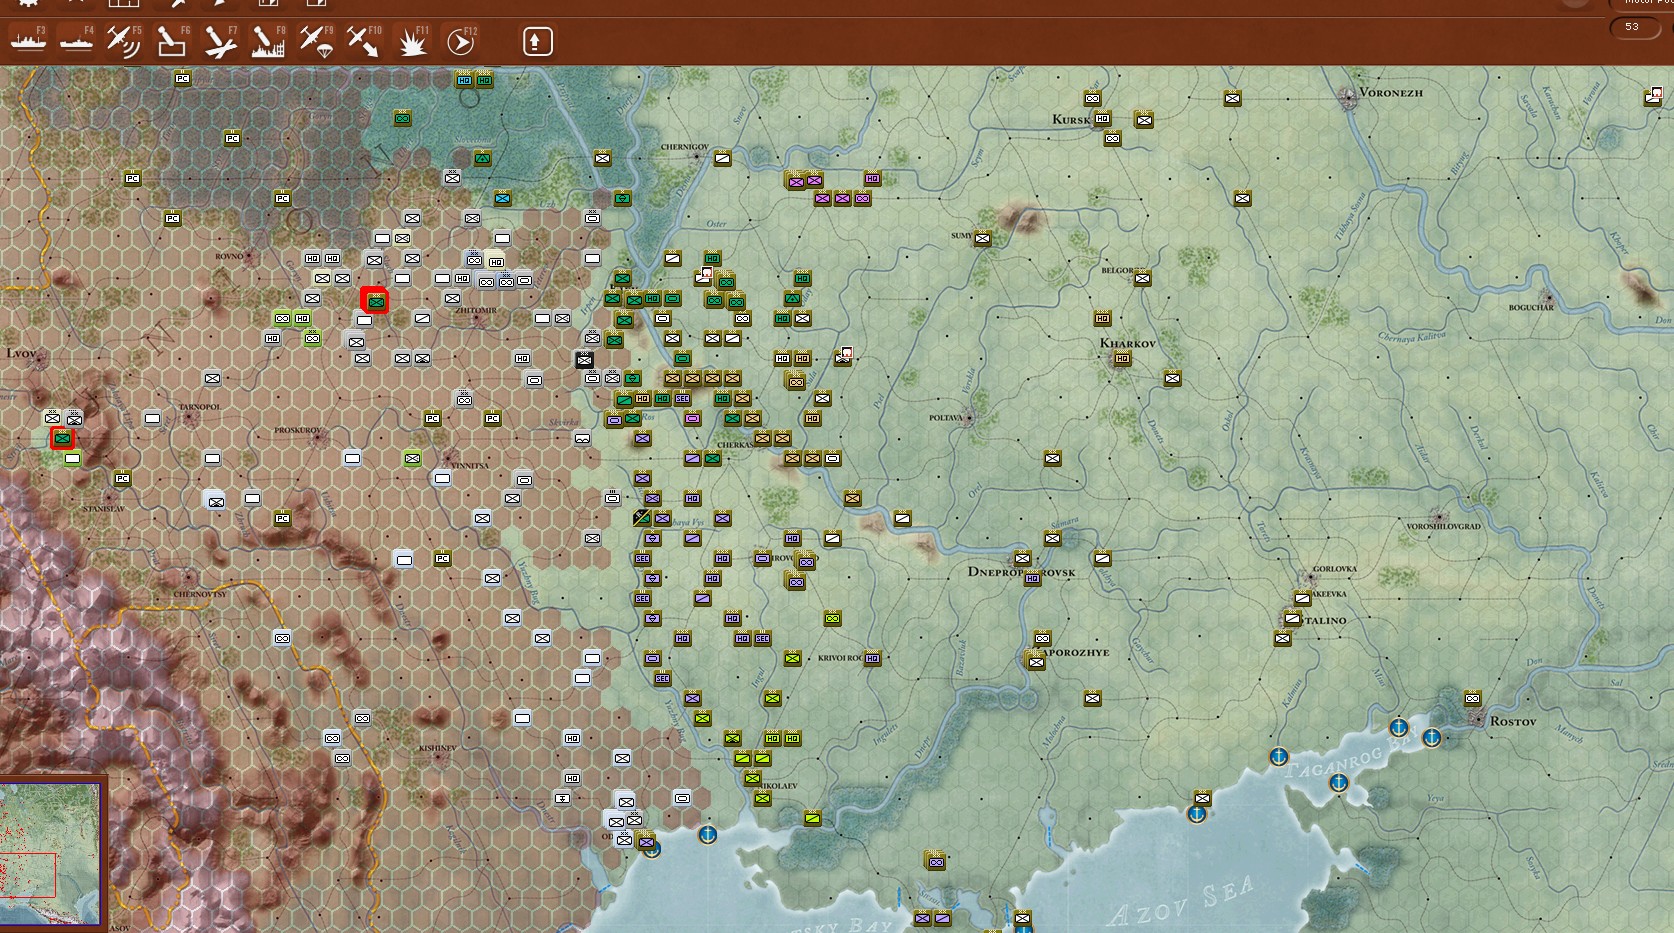The height and width of the screenshot is (933, 1674).
Task: Select the HQ counter under the Kharkov label
Action: [1122, 358]
